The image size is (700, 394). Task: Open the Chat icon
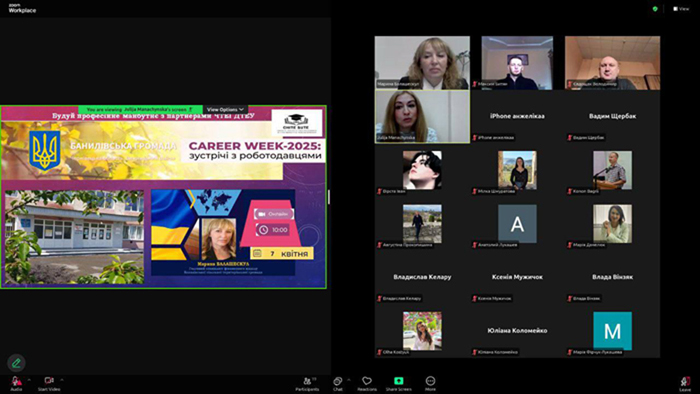(338, 381)
